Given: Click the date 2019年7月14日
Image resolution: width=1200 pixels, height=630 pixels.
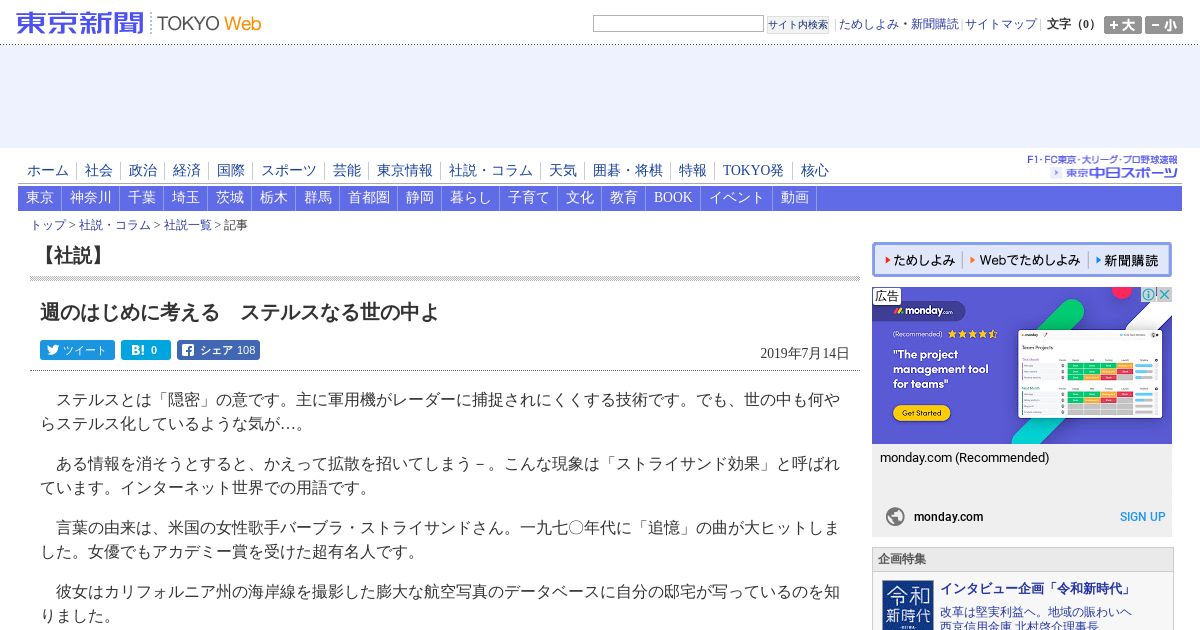Looking at the screenshot, I should pyautogui.click(x=805, y=353).
